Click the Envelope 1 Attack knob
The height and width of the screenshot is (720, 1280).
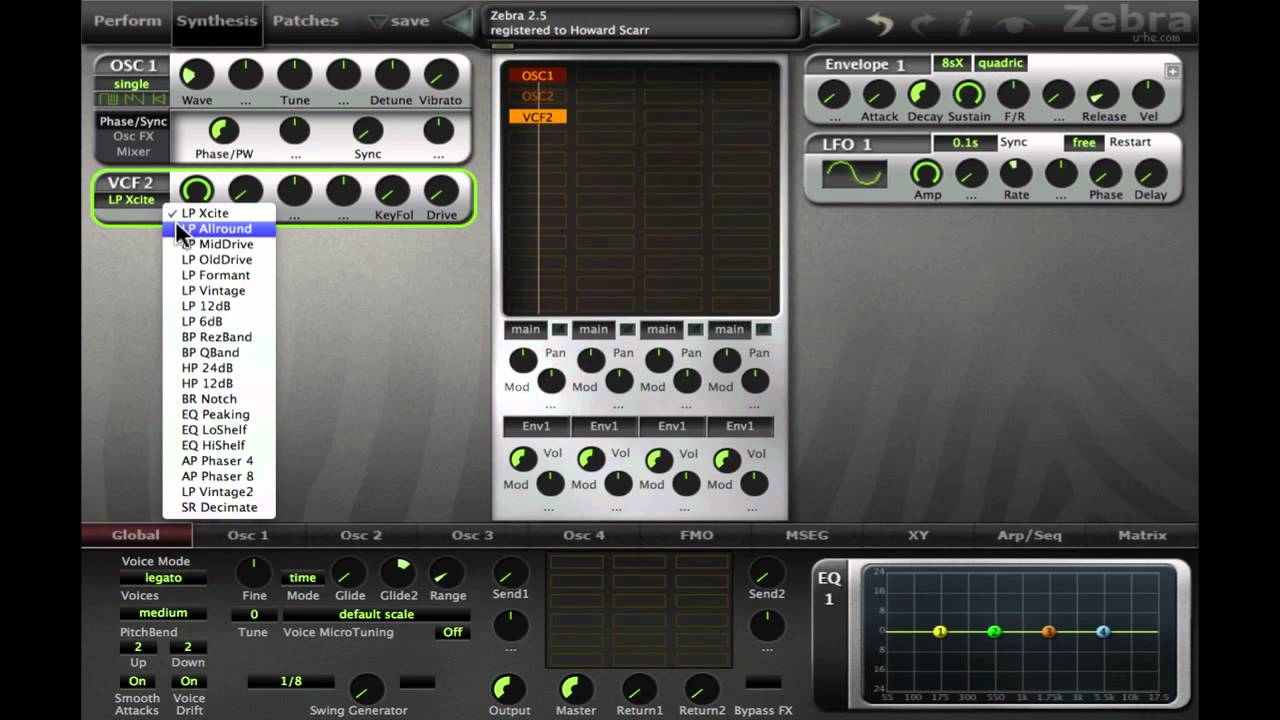[x=878, y=95]
